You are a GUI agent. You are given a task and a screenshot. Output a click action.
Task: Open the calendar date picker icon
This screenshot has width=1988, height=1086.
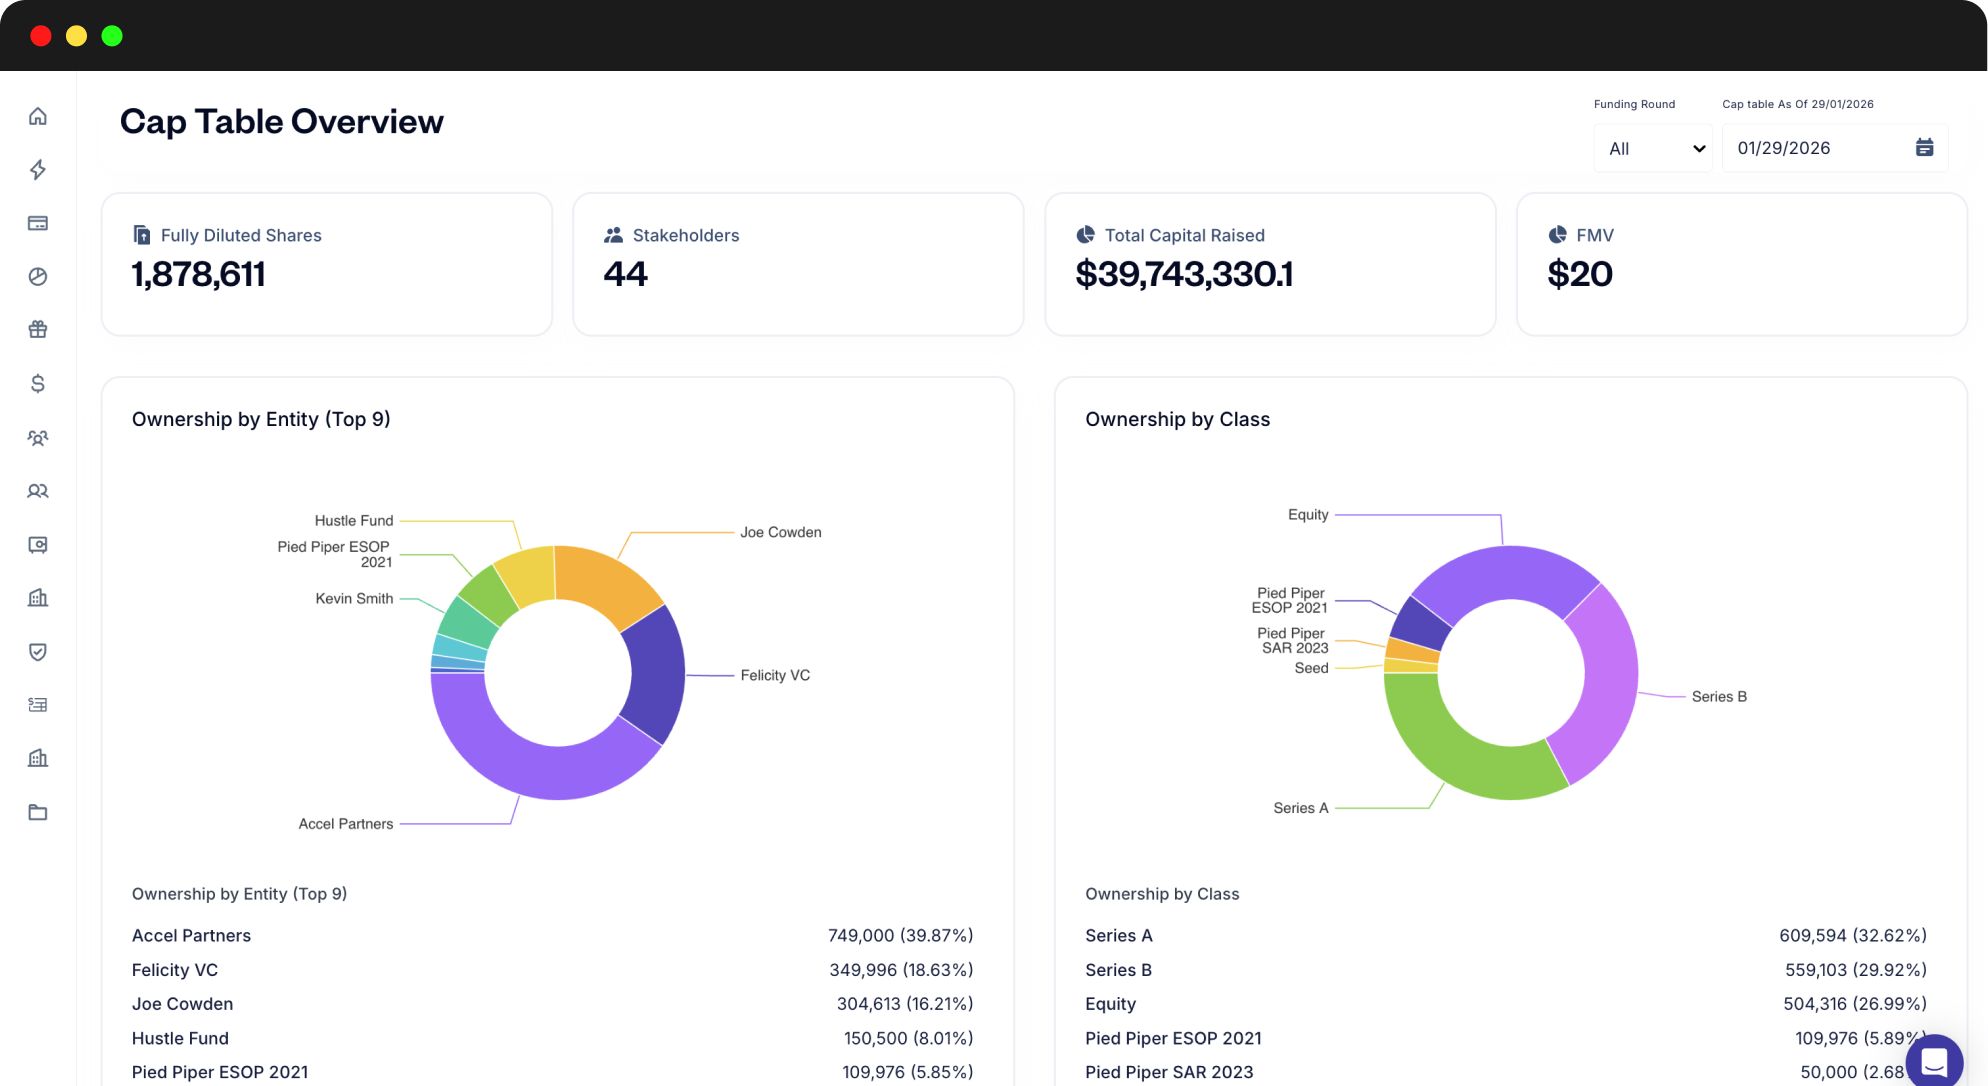pos(1924,148)
